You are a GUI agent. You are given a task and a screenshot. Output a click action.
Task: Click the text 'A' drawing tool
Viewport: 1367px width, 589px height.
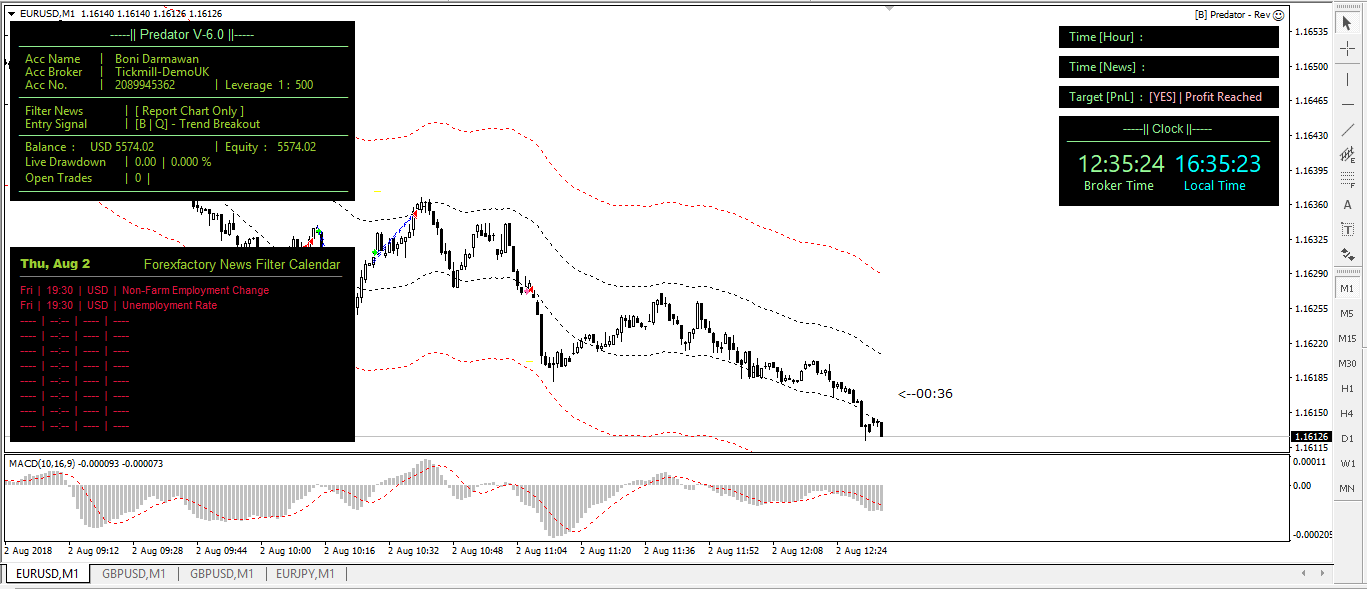pyautogui.click(x=1347, y=205)
